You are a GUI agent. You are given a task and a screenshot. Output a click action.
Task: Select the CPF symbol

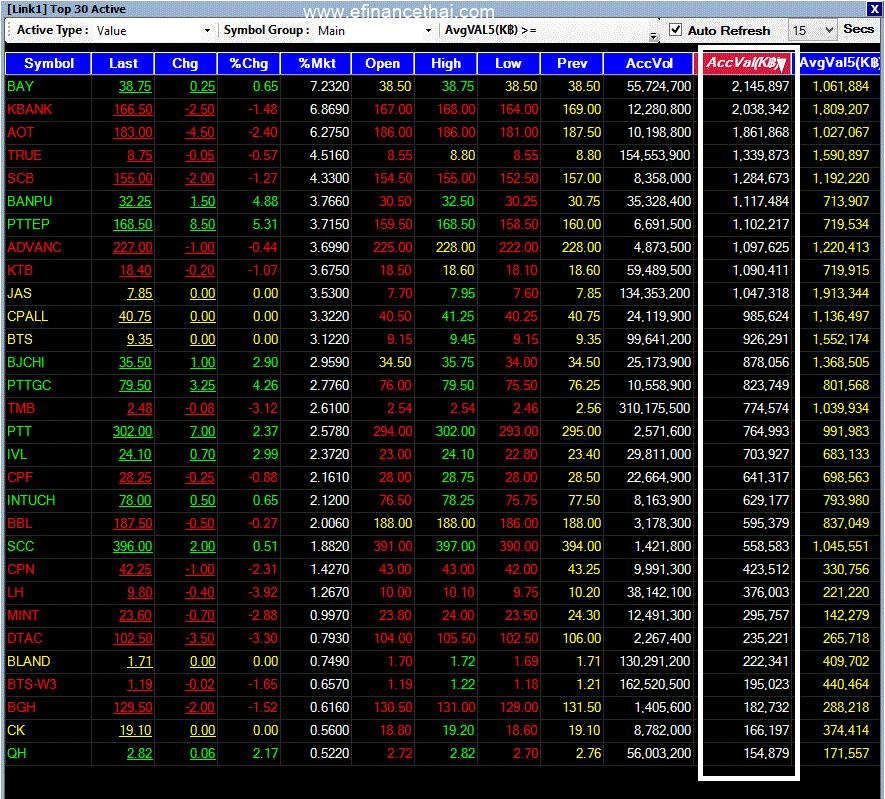(x=20, y=477)
